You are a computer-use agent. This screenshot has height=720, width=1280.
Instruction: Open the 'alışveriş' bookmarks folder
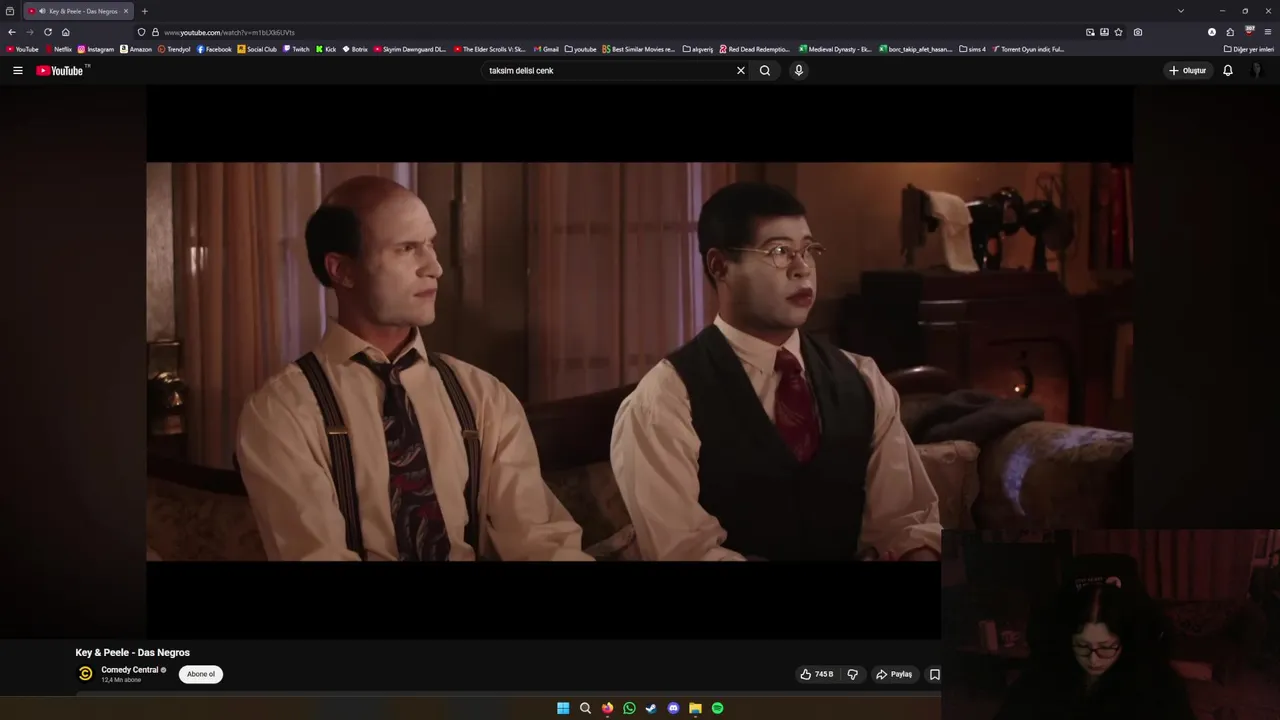[x=698, y=49]
